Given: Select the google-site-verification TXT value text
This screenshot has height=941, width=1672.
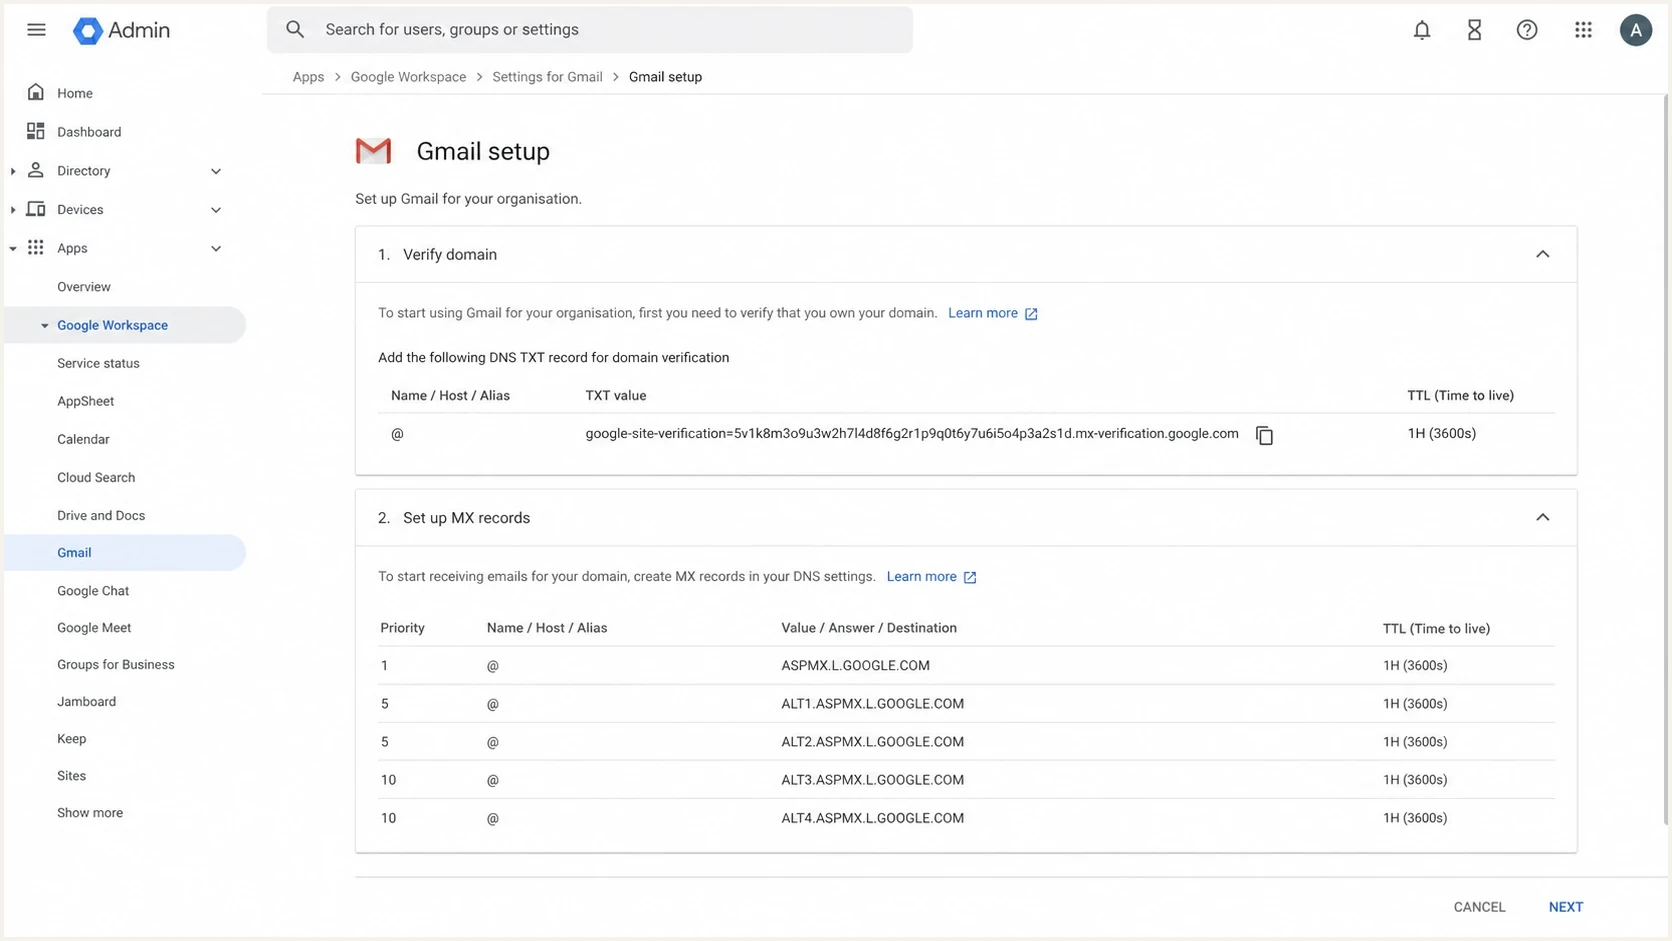Looking at the screenshot, I should pos(912,434).
